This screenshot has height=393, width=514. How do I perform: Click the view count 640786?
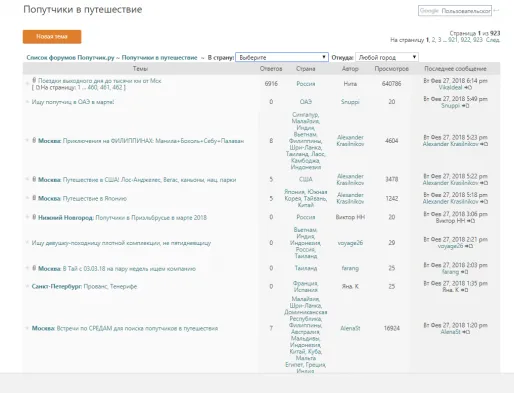[392, 84]
